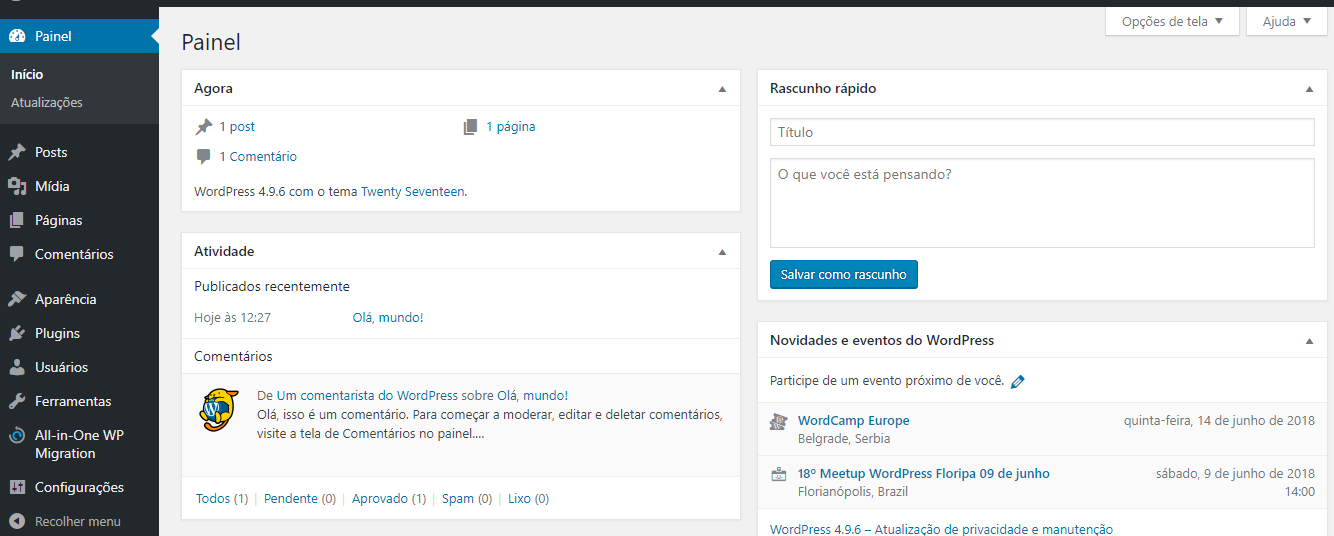Image resolution: width=1334 pixels, height=536 pixels.
Task: Click the Salvar como rascunho button
Action: click(844, 274)
